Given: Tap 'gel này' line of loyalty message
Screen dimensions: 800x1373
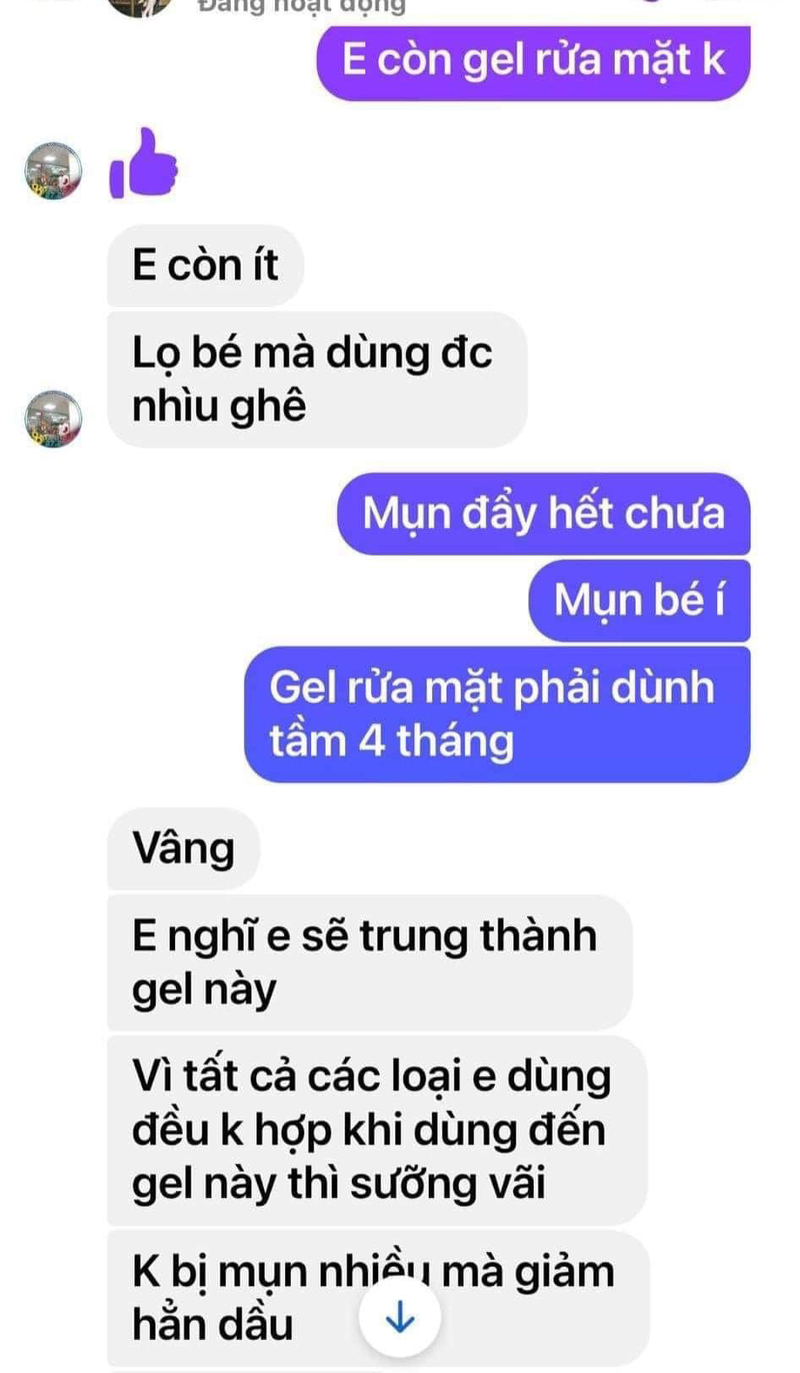Looking at the screenshot, I should coord(204,990).
